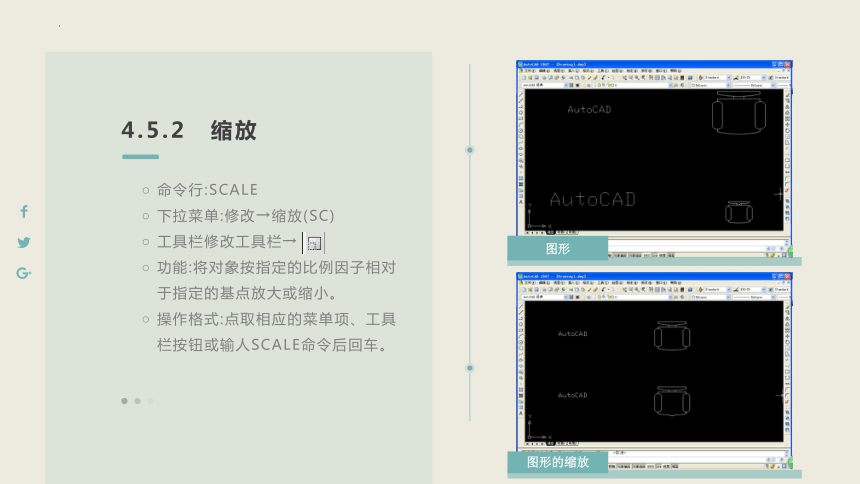Click the Facebook share icon
The width and height of the screenshot is (860, 484).
click(24, 212)
